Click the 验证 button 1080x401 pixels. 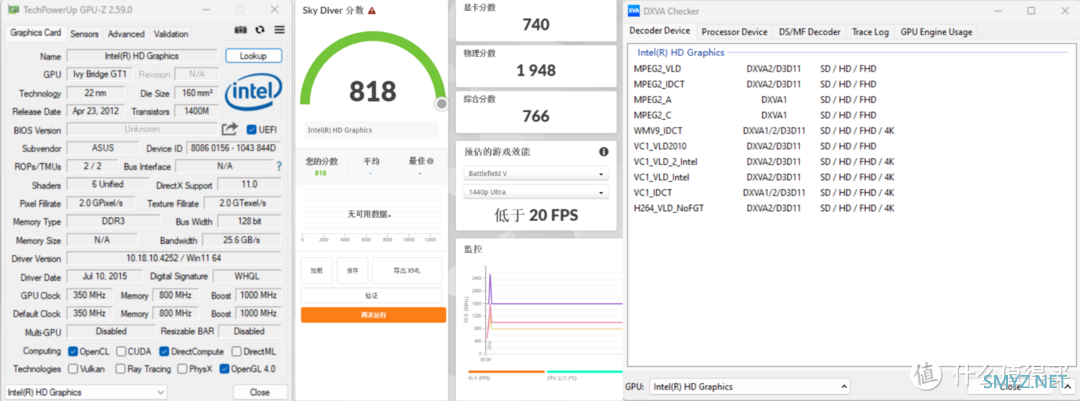coord(371,296)
